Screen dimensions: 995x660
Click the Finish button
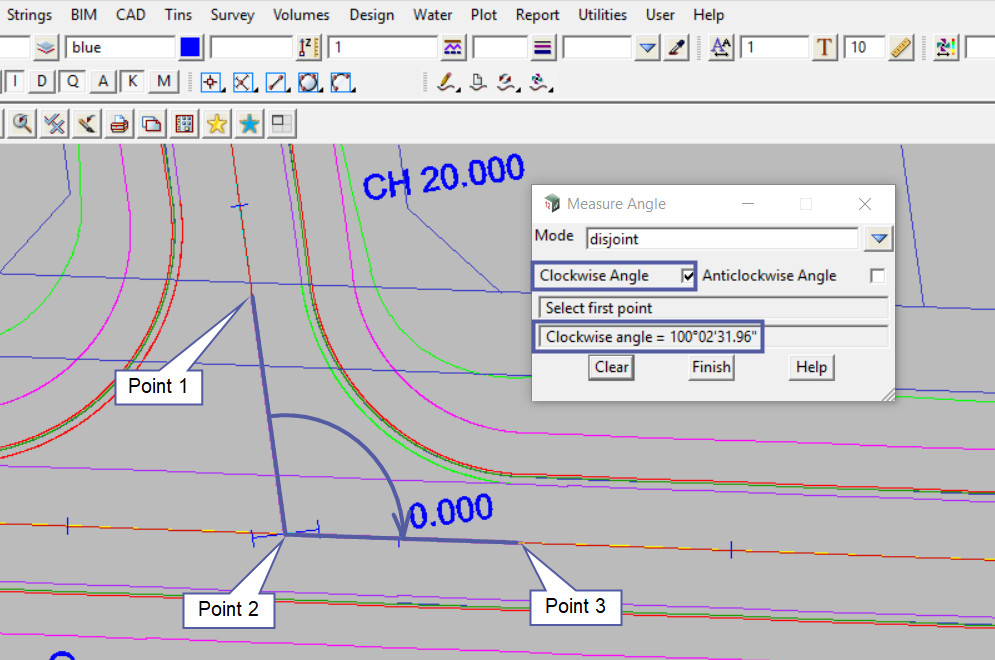(x=711, y=367)
